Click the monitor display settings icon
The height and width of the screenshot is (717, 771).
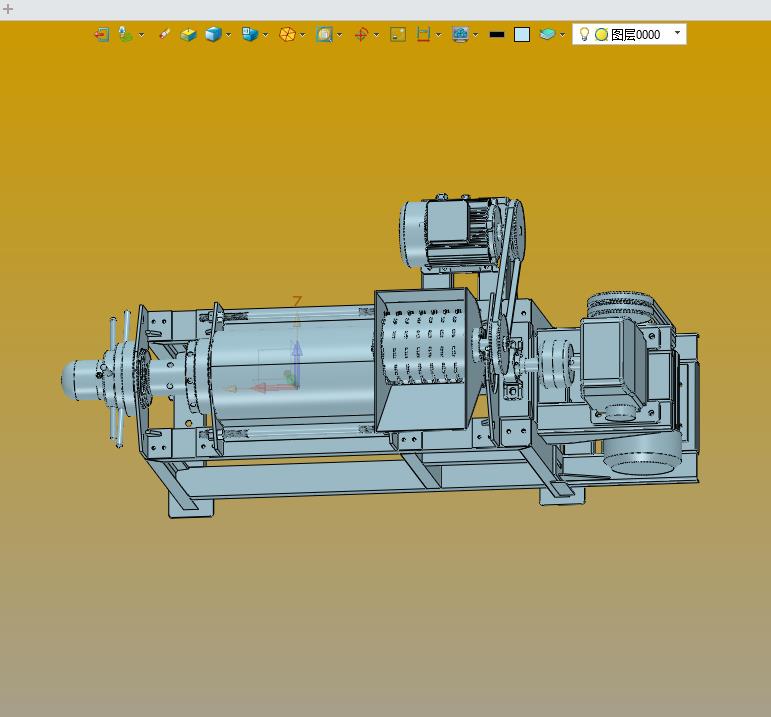tap(460, 34)
